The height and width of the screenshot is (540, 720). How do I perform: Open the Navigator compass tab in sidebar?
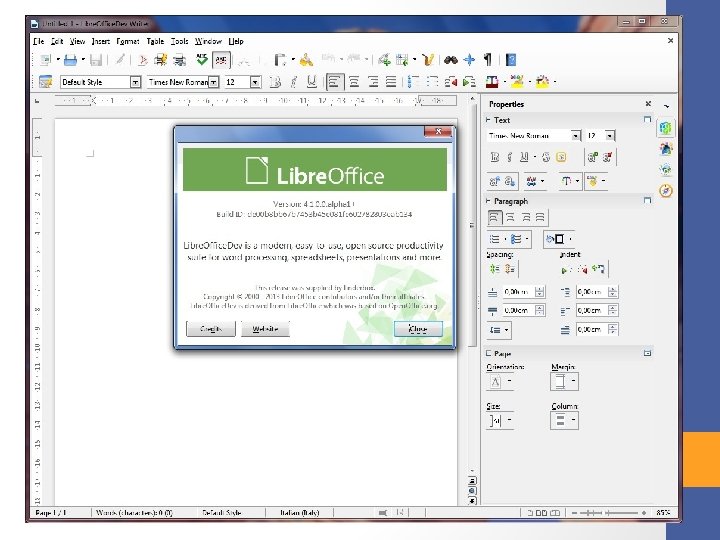point(665,190)
